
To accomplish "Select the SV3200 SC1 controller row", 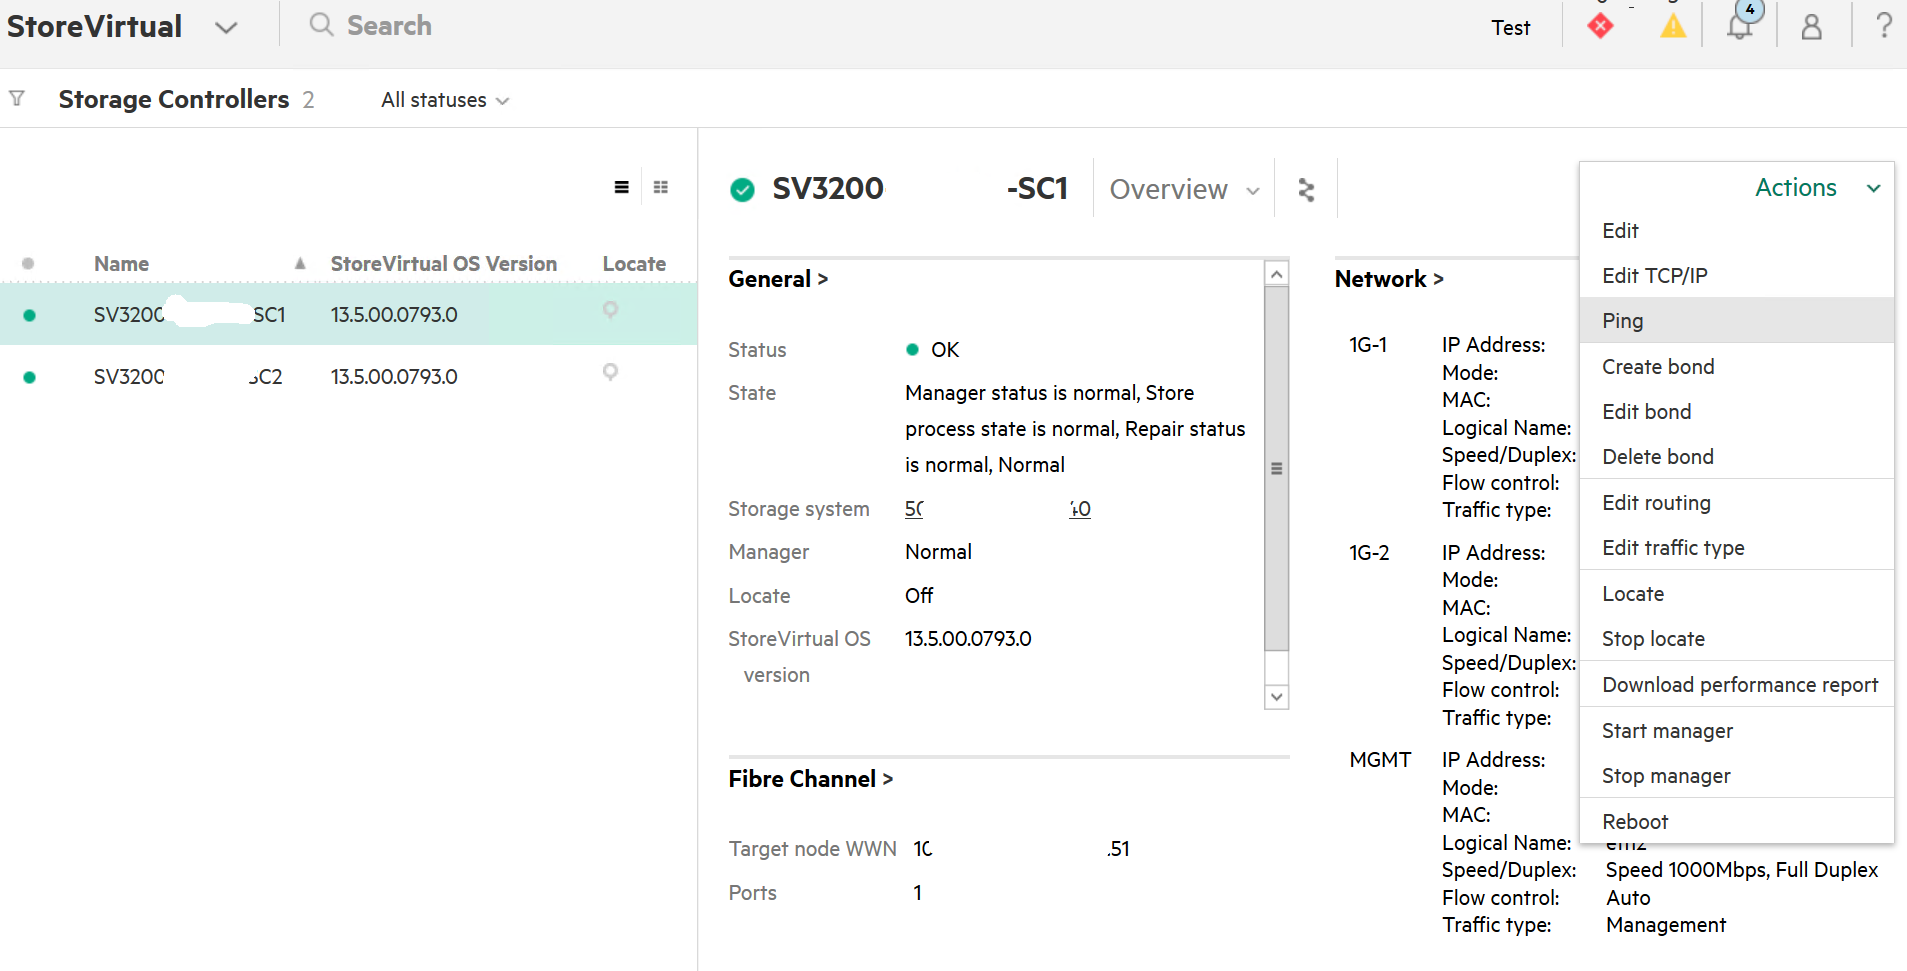I will [348, 315].
